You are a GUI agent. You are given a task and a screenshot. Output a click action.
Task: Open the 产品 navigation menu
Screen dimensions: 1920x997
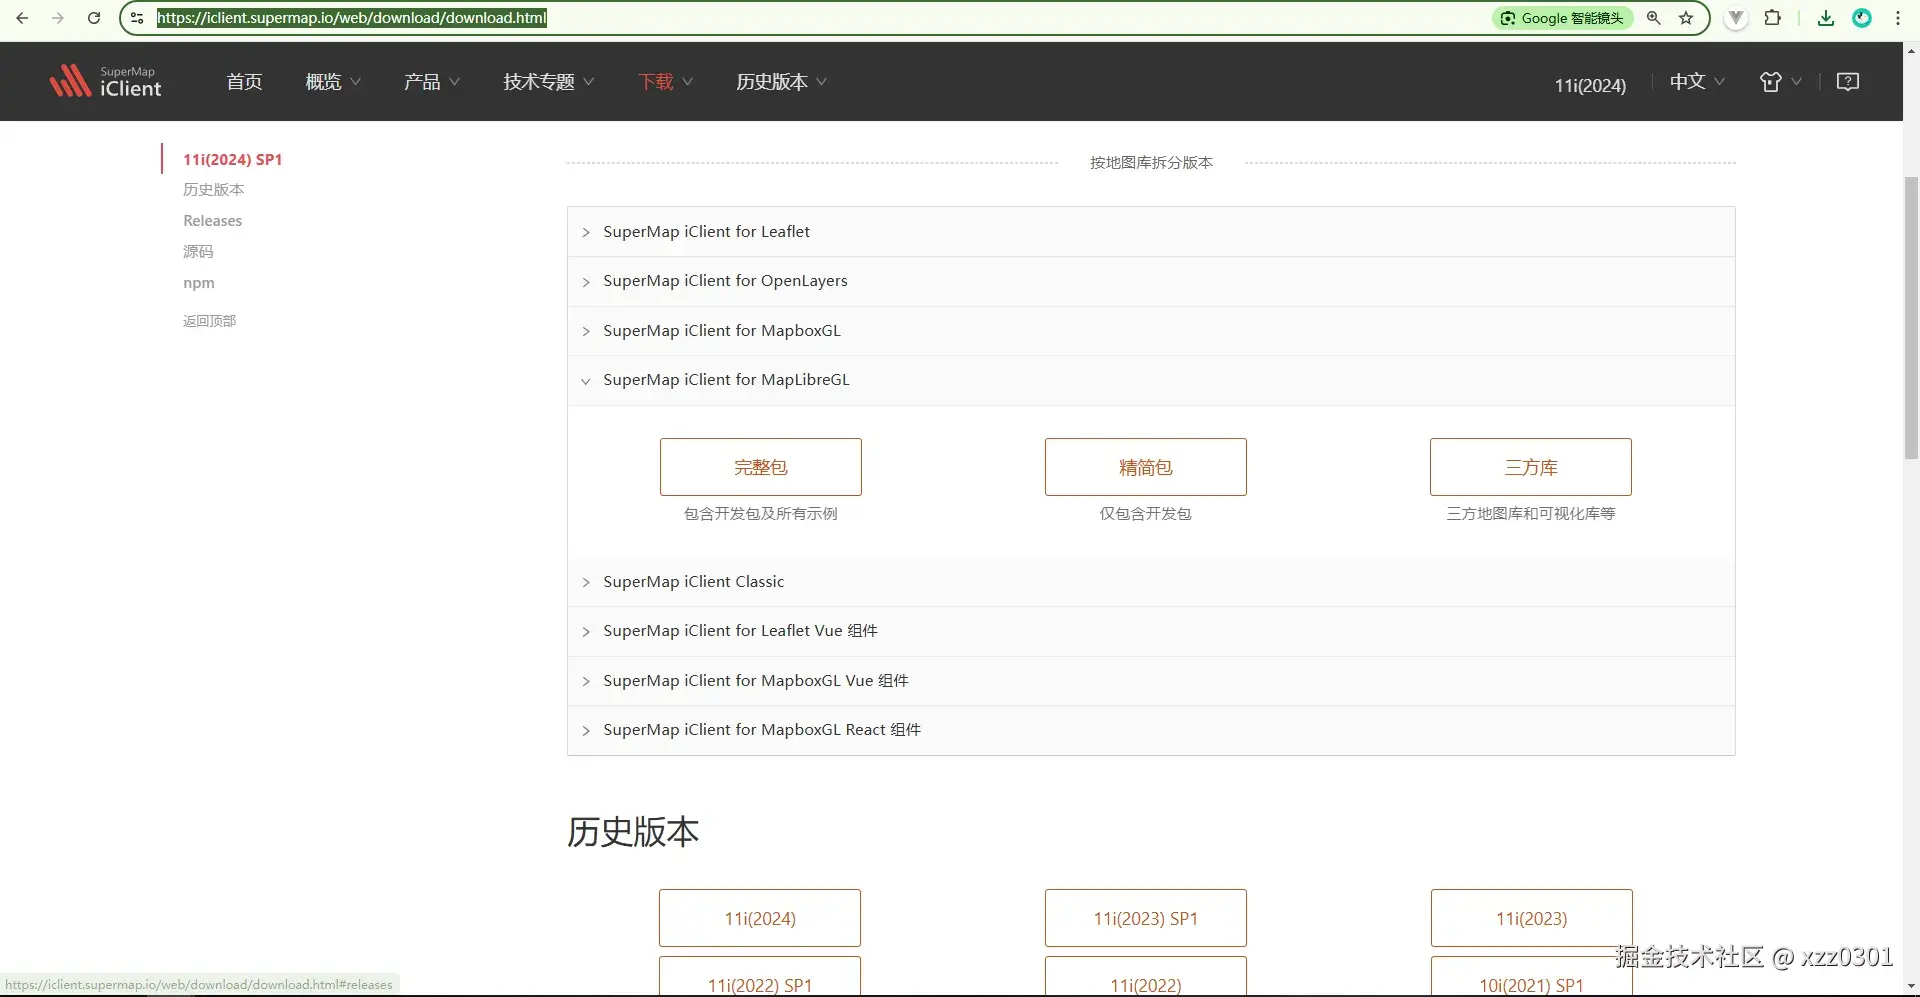[x=432, y=82]
